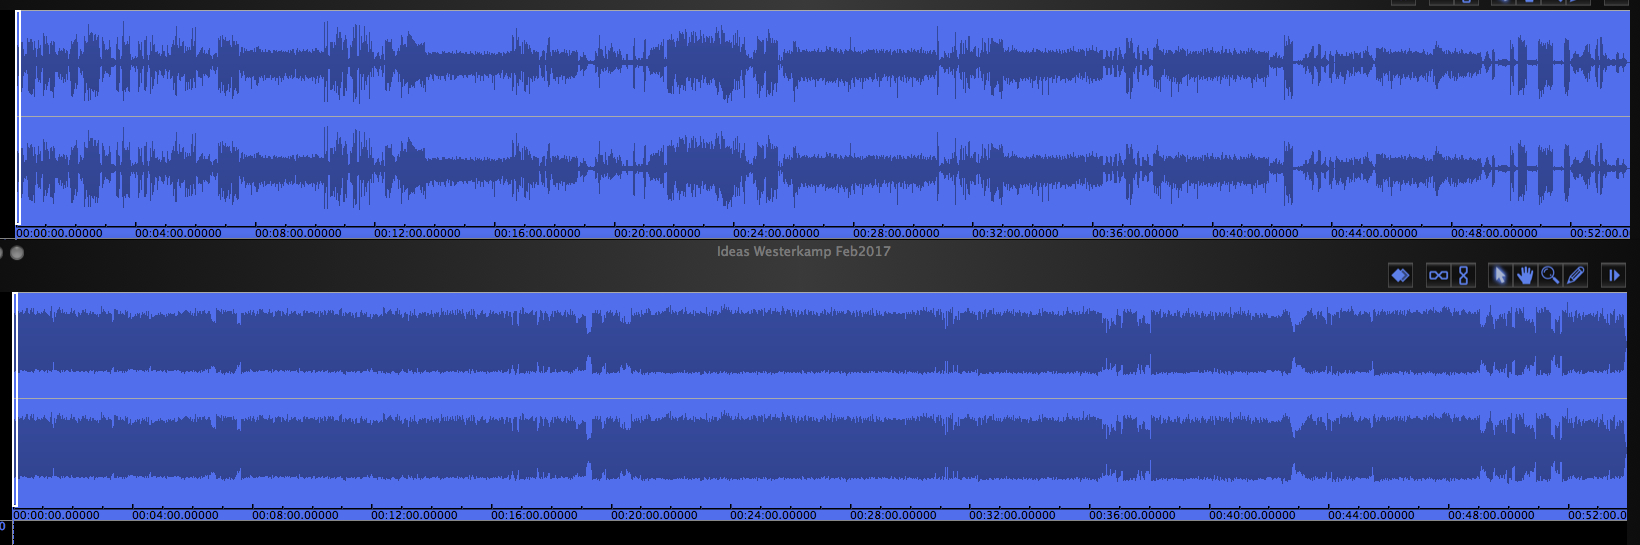1640x545 pixels.
Task: Select the magnifier zoom tool
Action: click(1550, 275)
